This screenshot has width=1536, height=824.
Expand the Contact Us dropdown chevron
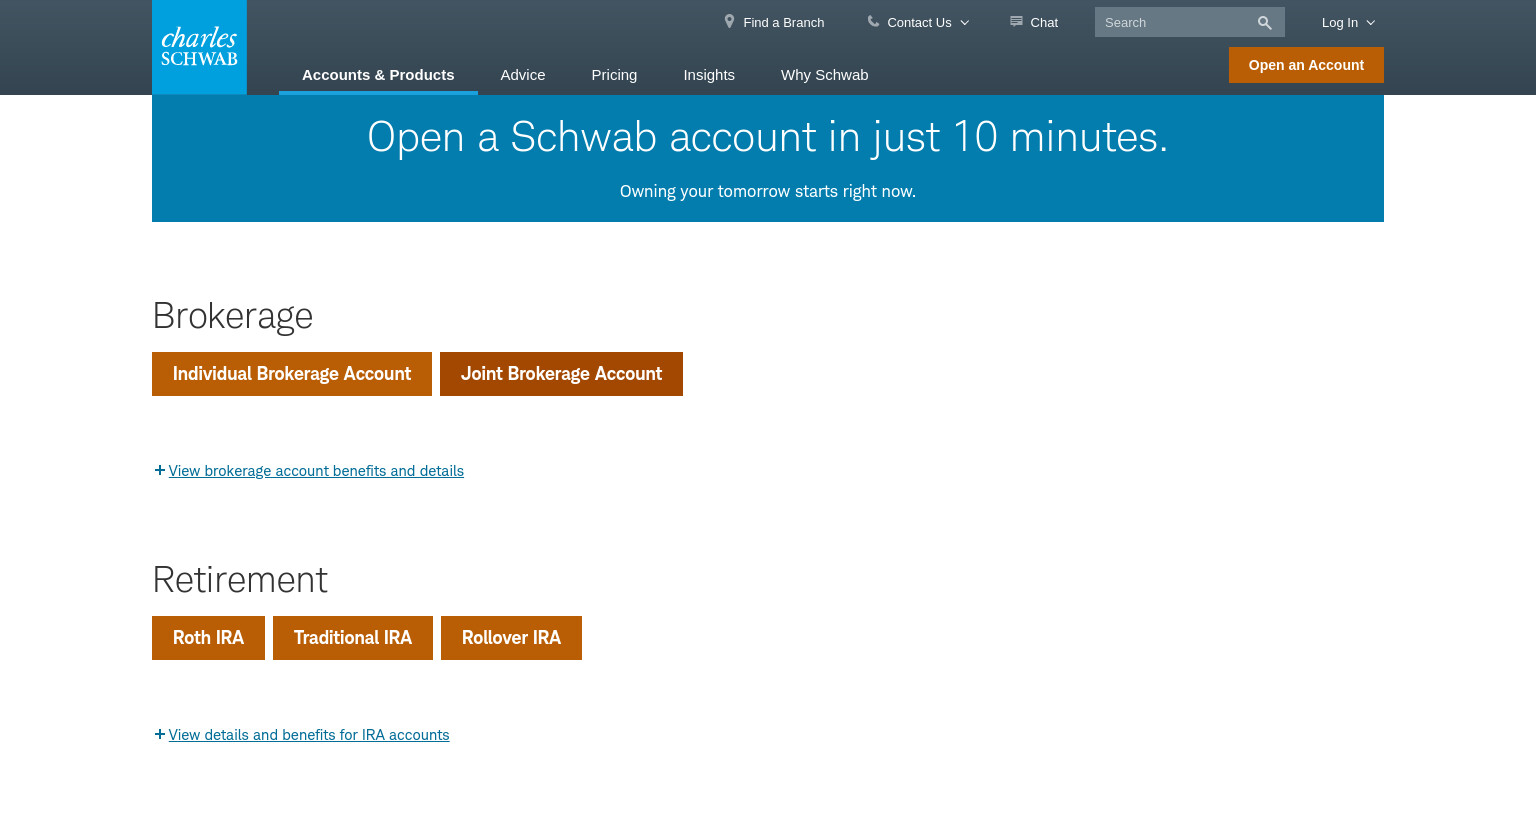point(964,22)
